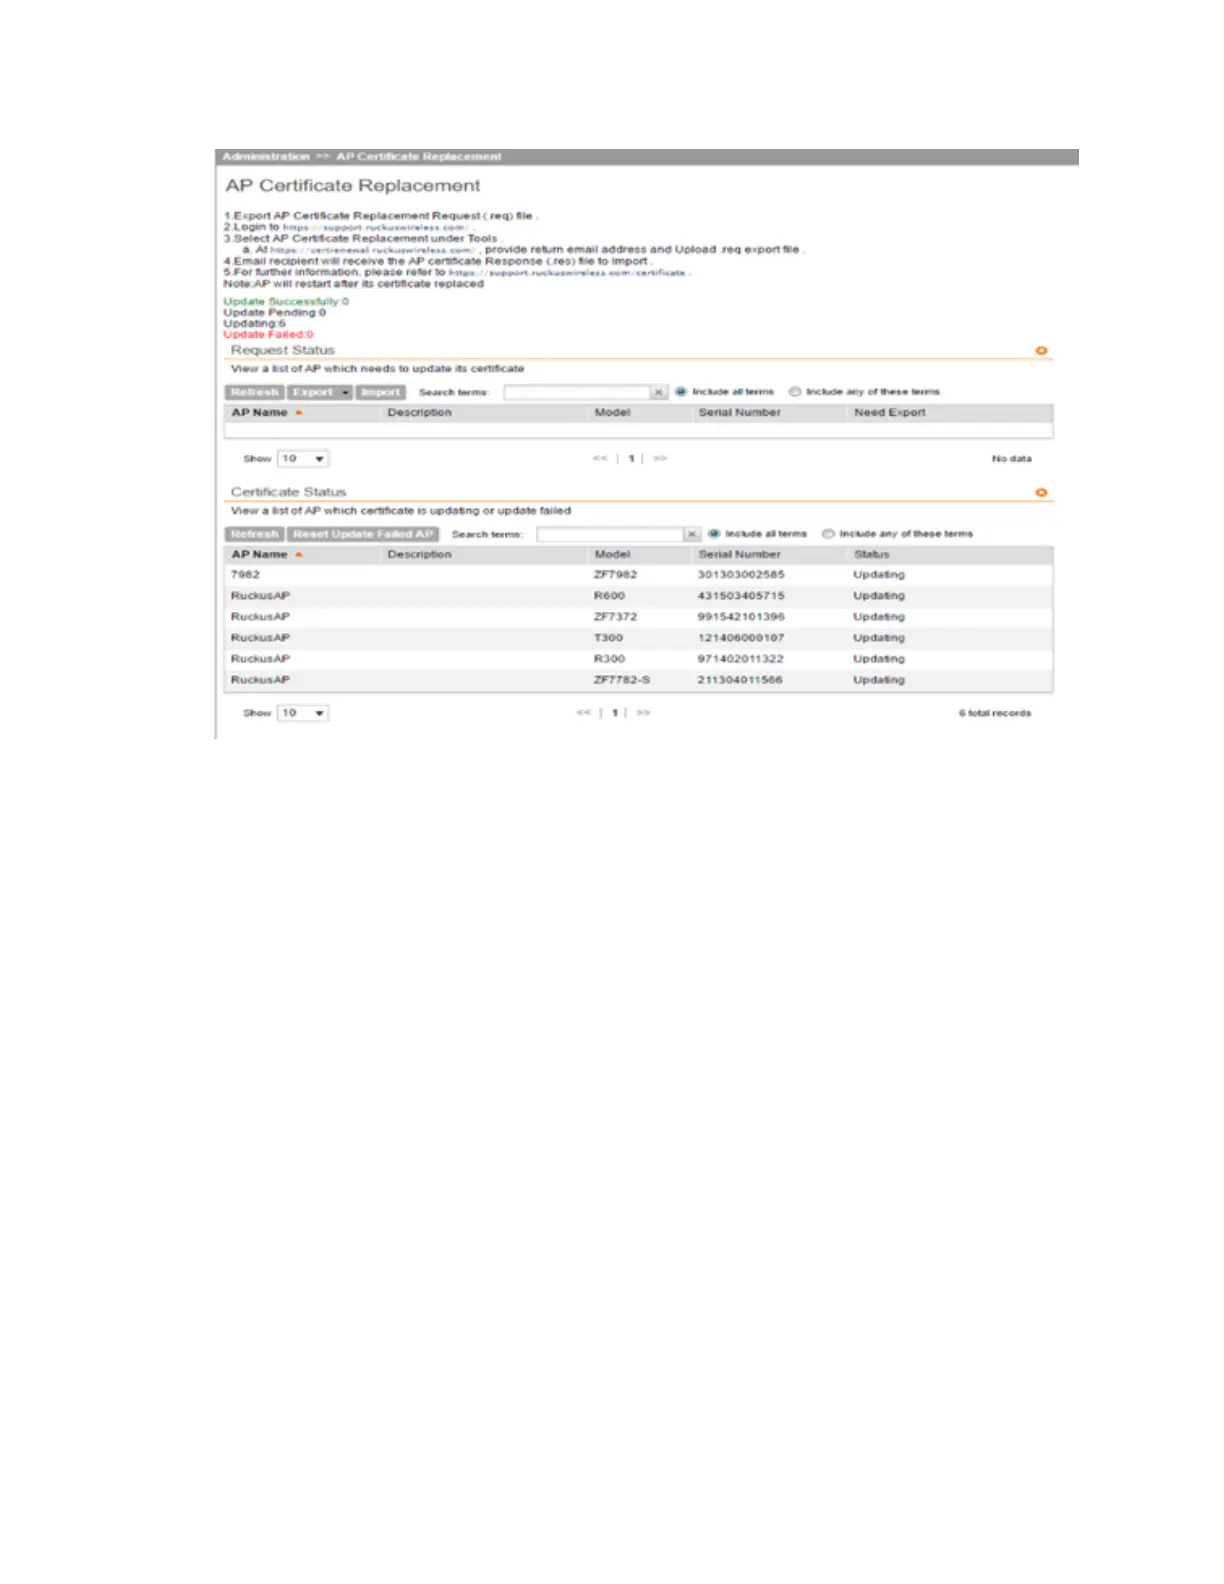Go to next page in Request Status pagination
1224x1584 pixels.
(x=660, y=459)
